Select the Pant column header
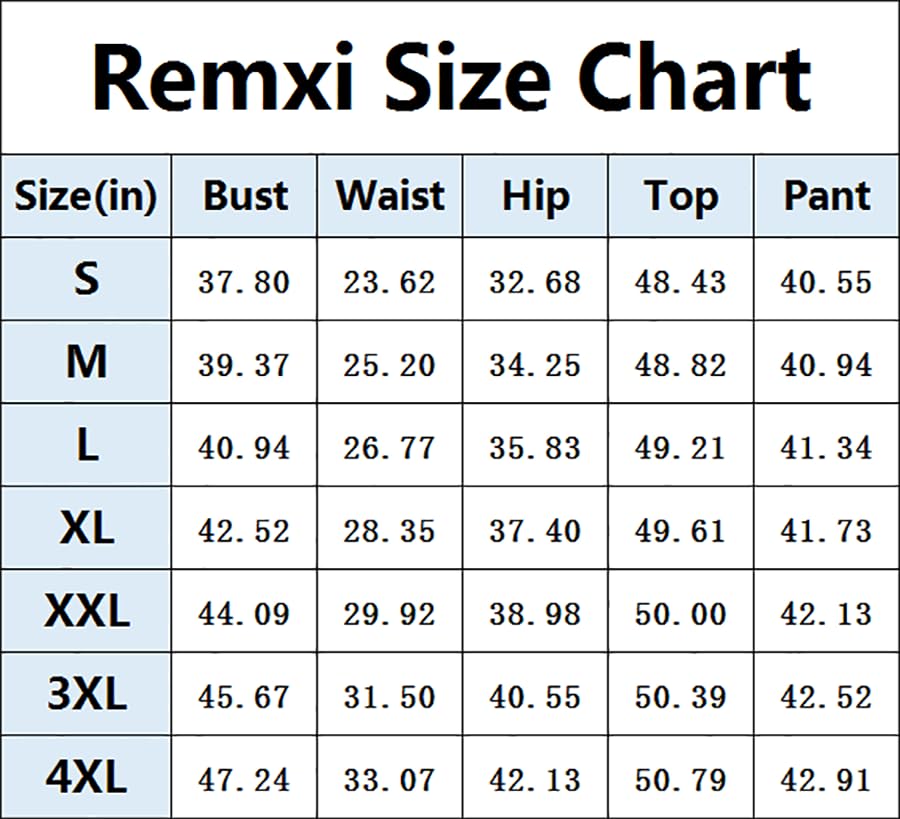Screen dimensions: 900x819 827,196
